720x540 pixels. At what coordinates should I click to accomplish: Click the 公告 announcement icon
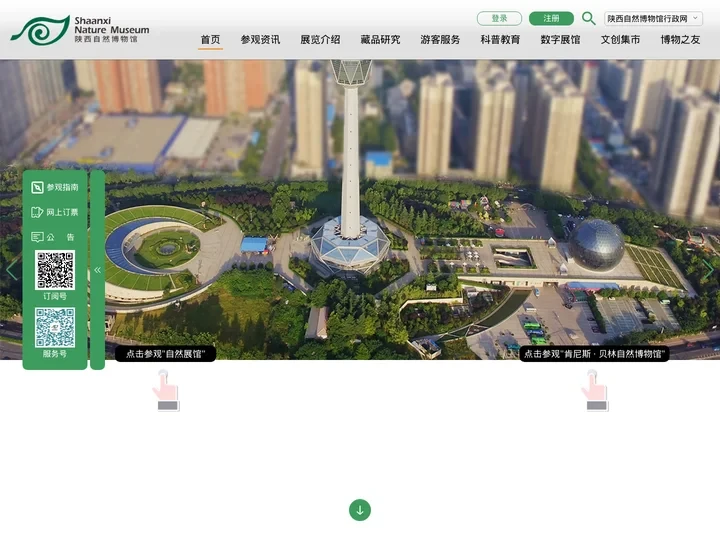tap(37, 237)
